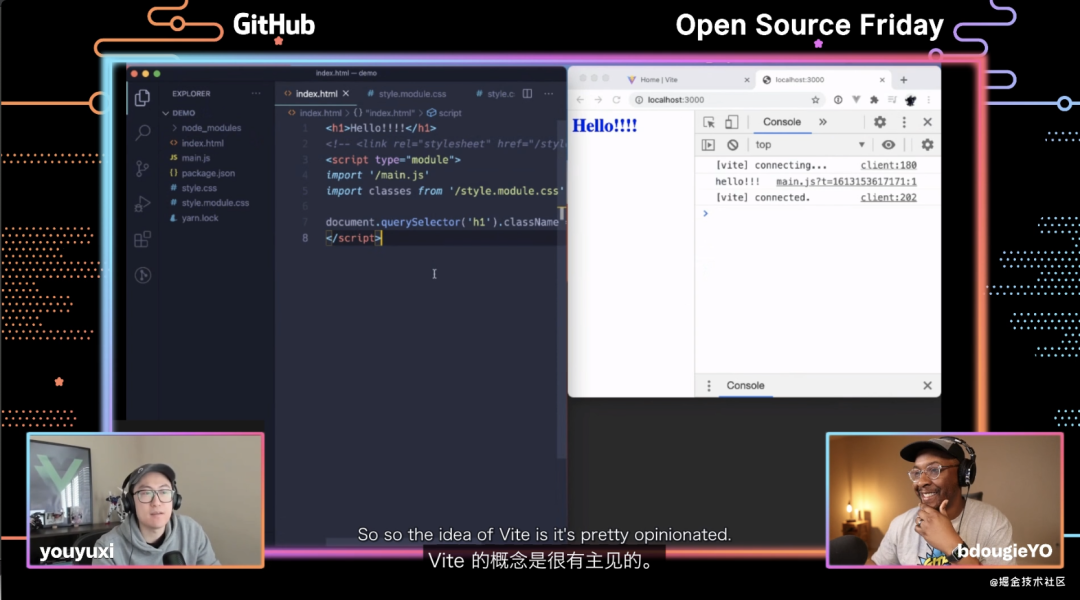Open the media control icon in Chrome toolbar
Screen dimensions: 1080x600
coord(892,100)
